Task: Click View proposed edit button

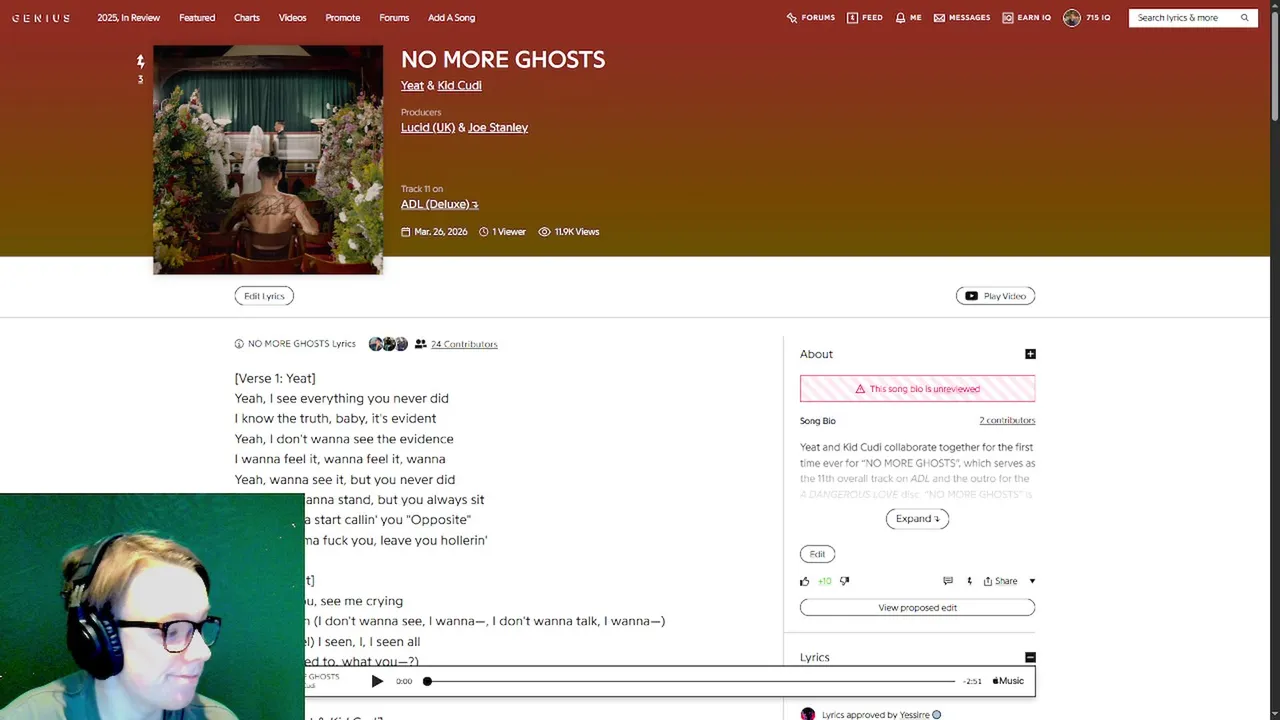Action: pos(917,607)
